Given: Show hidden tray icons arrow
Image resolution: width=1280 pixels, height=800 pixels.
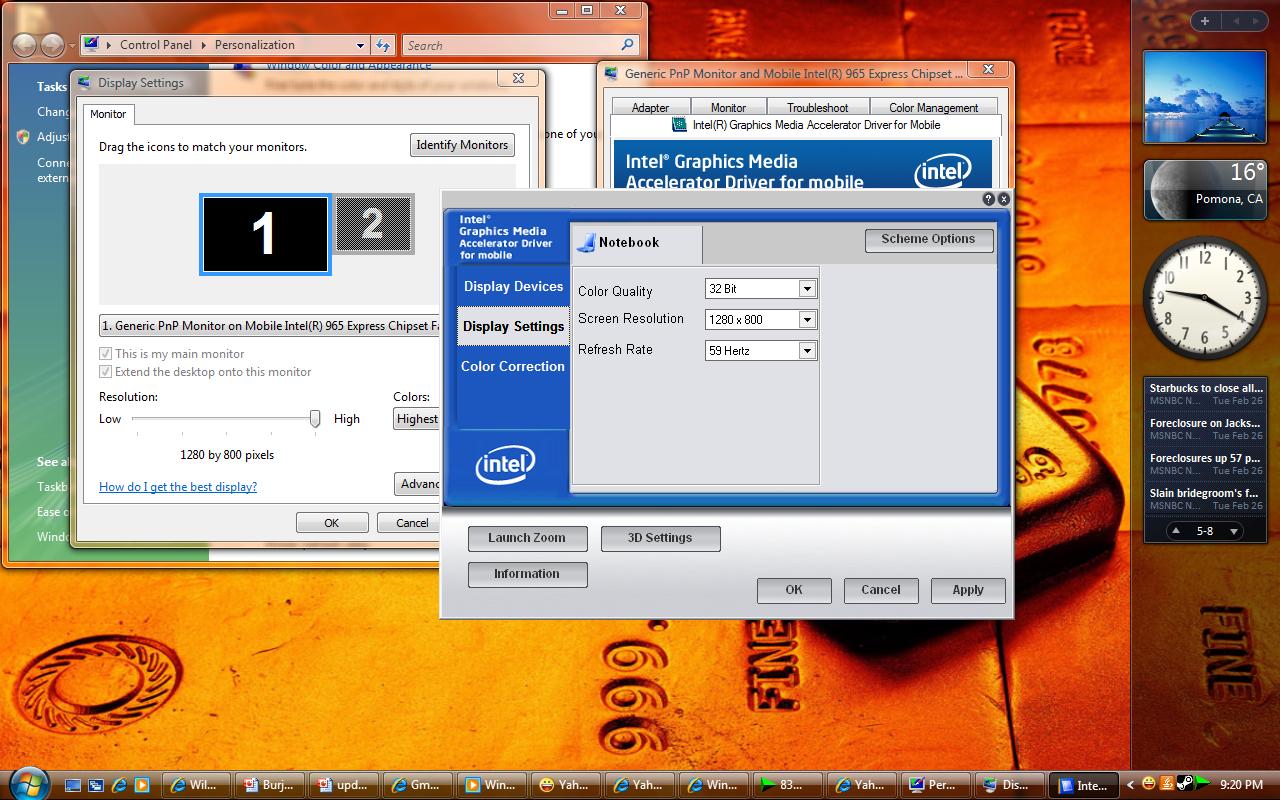Looking at the screenshot, I should 1130,785.
